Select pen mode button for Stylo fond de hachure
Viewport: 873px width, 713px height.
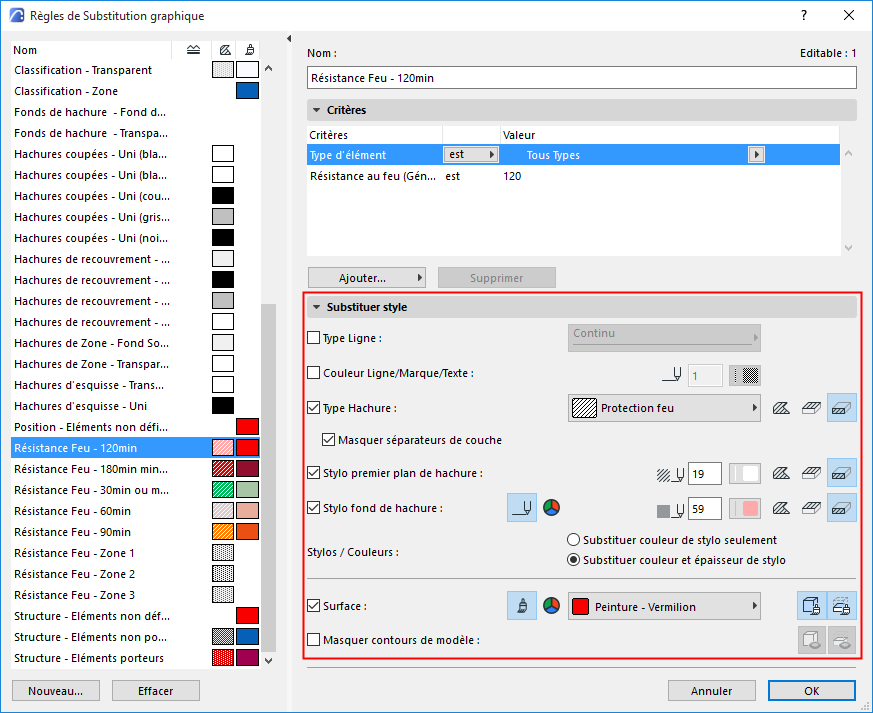(522, 508)
